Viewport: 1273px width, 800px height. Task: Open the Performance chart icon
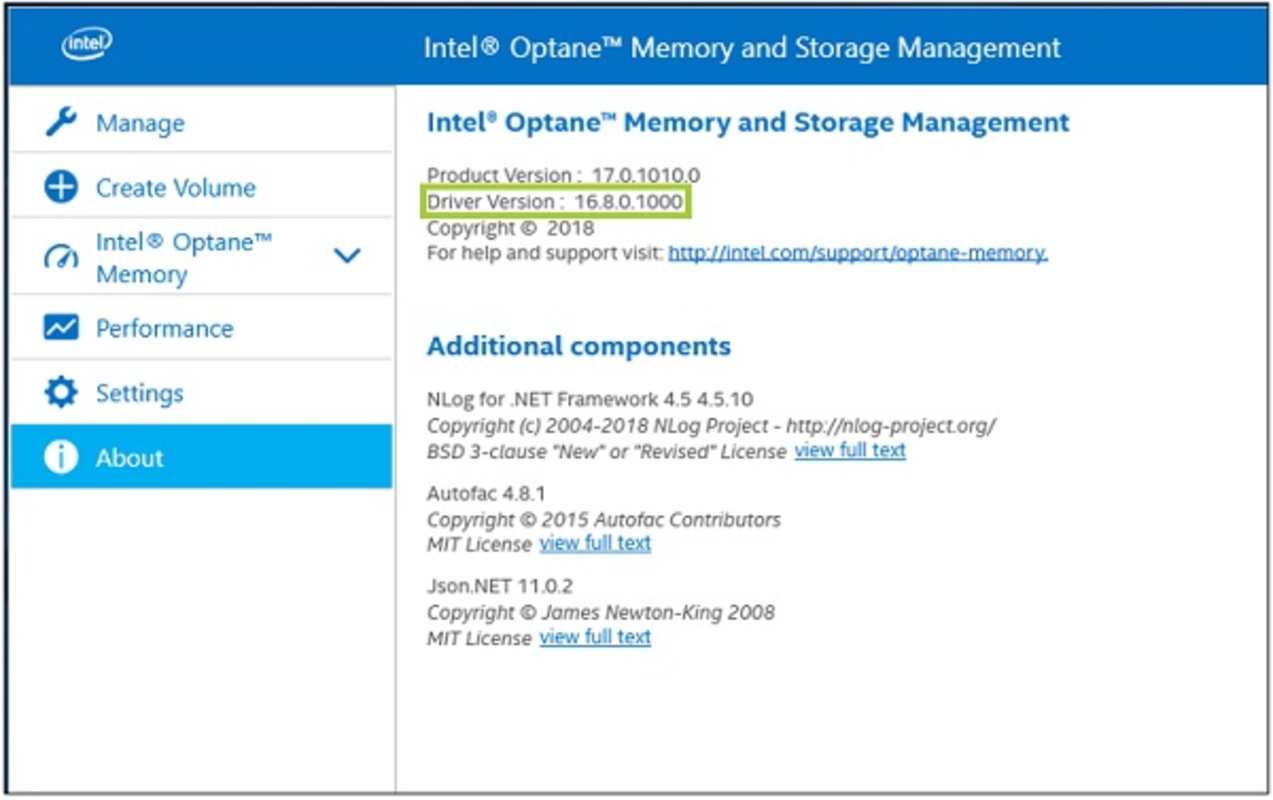[61, 327]
